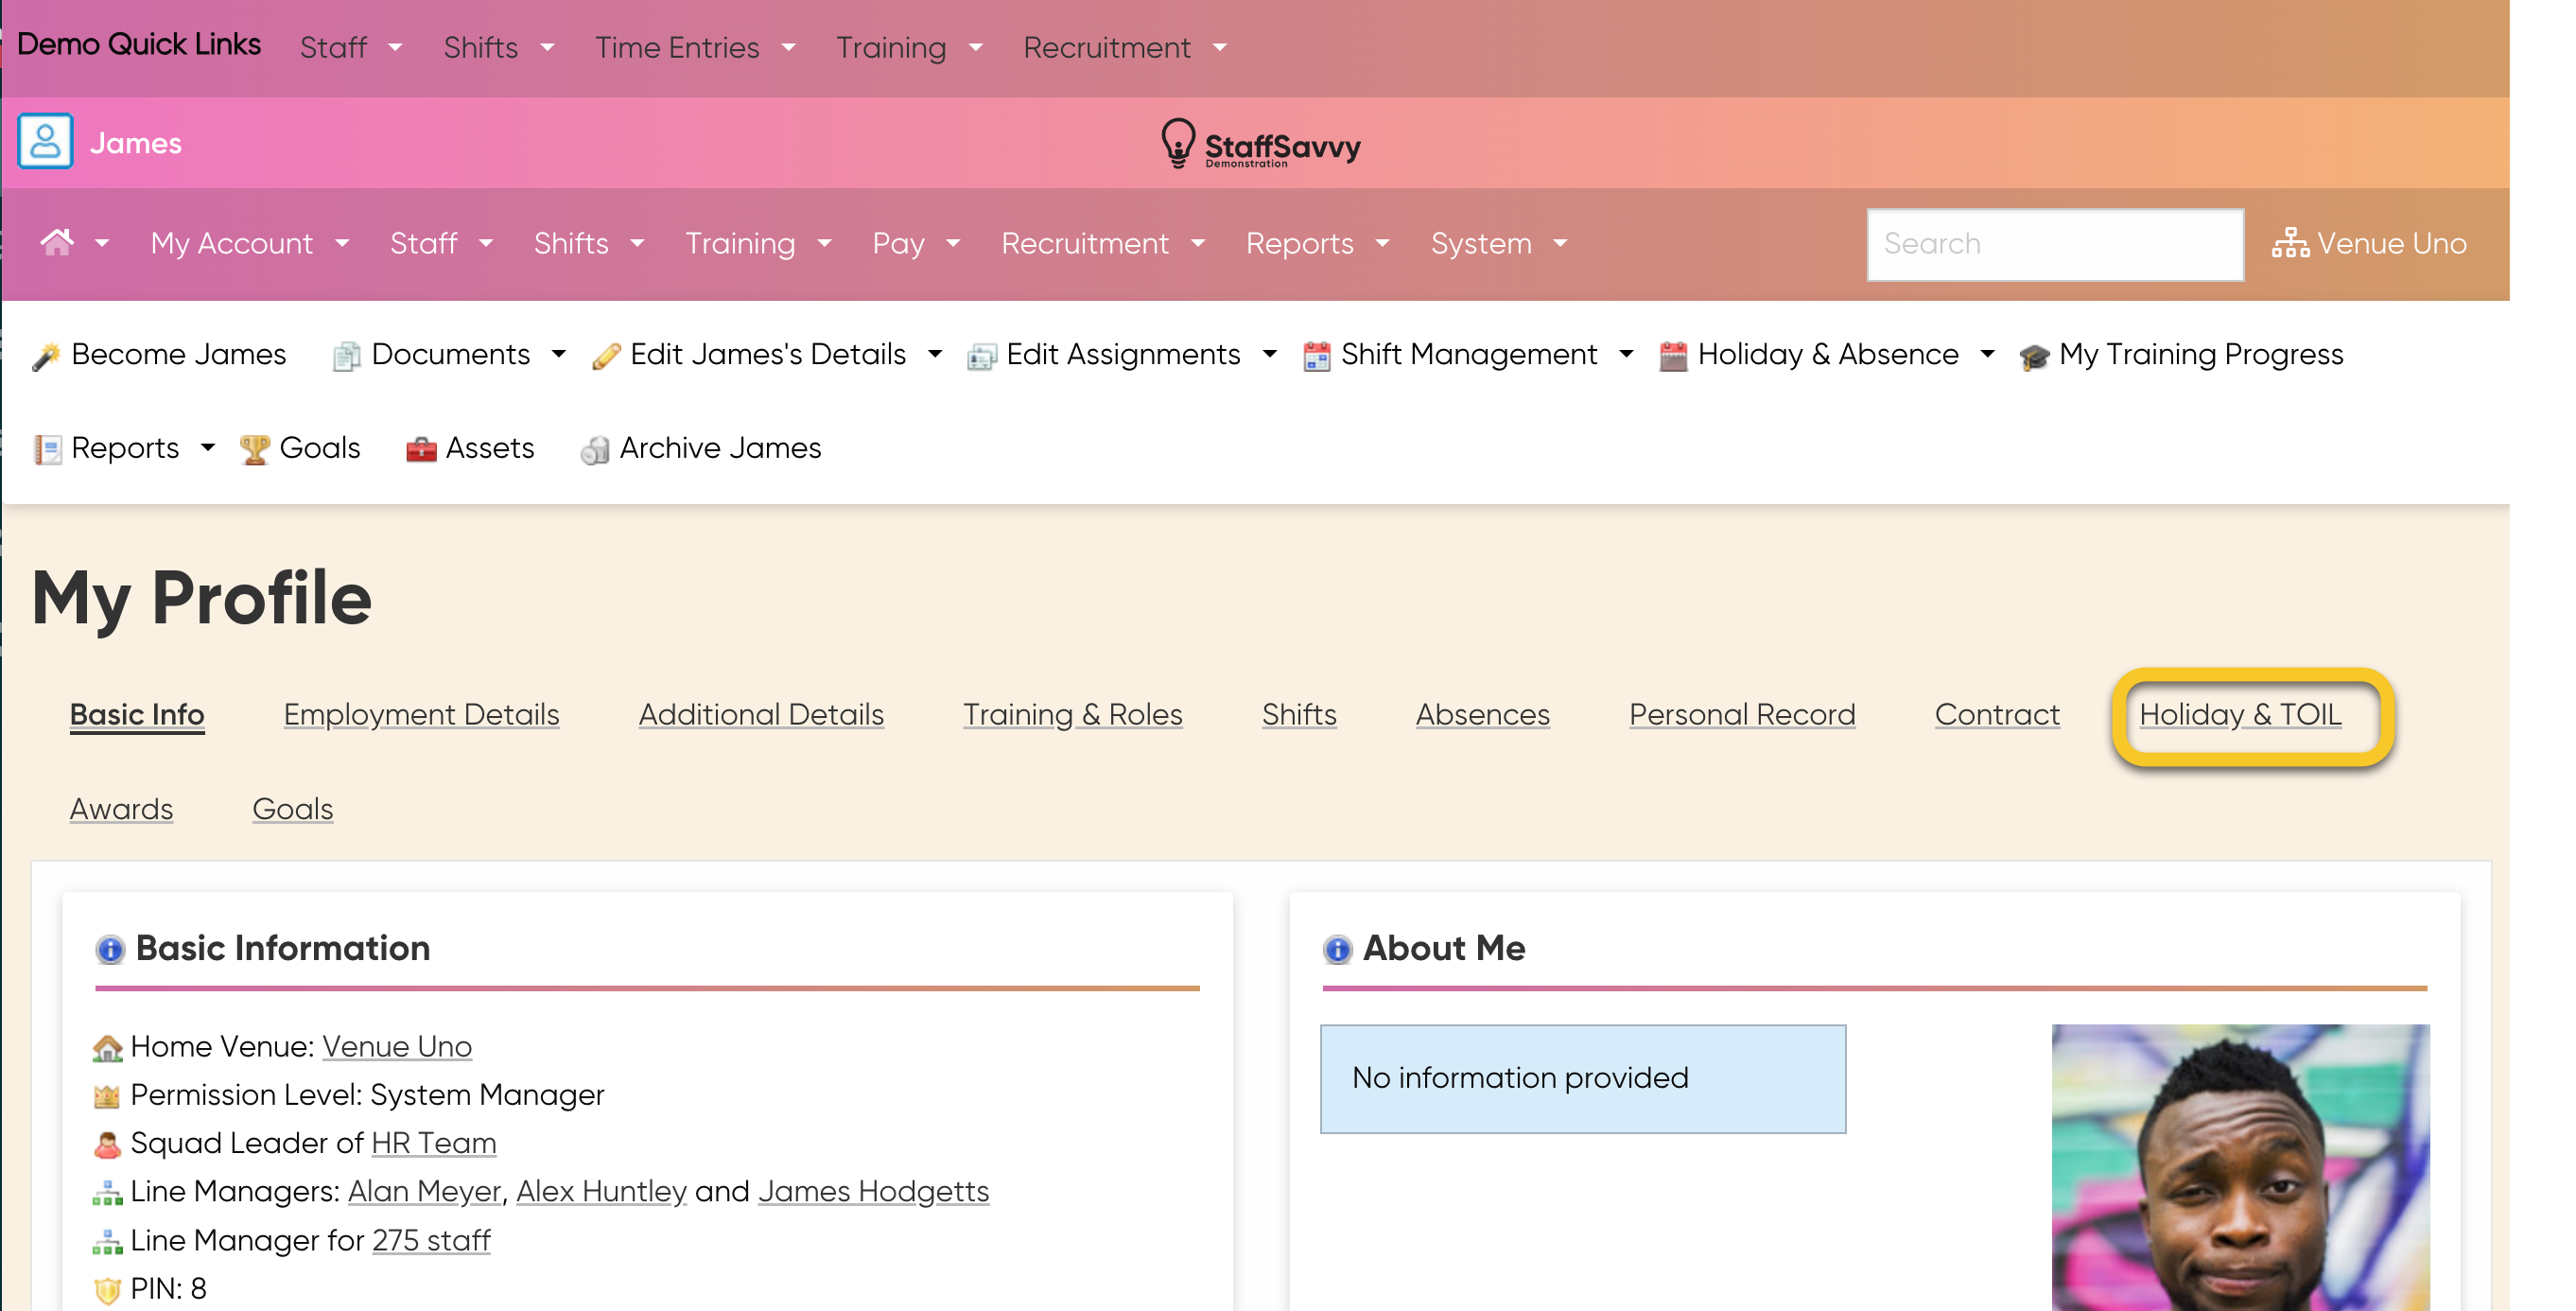
Task: Click the About Me blue info icon
Action: tap(1337, 948)
